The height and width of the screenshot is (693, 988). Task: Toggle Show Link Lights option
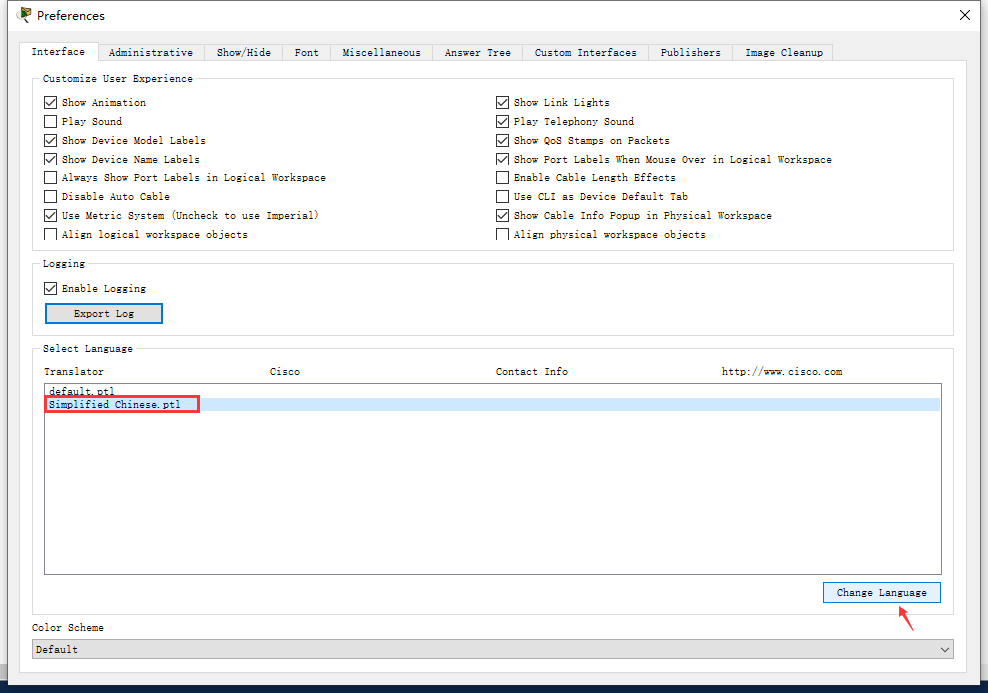pyautogui.click(x=503, y=103)
